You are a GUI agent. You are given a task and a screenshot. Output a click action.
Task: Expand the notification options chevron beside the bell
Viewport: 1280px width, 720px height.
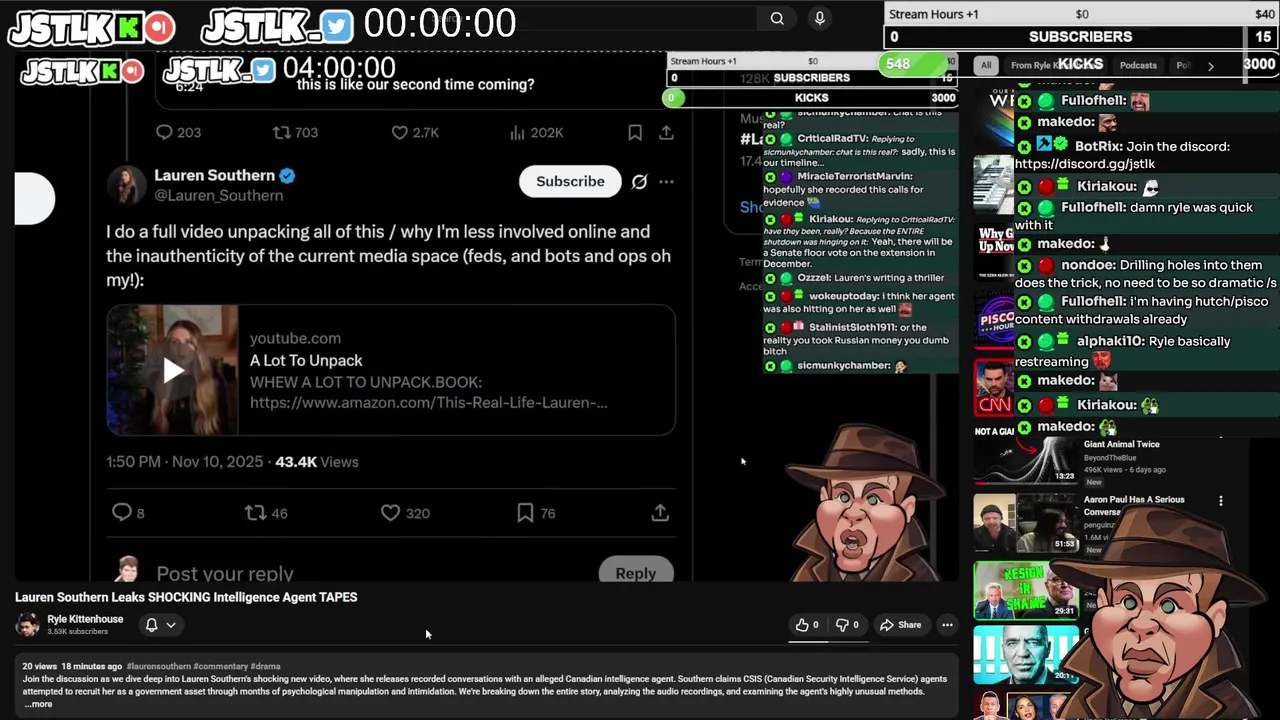tap(171, 625)
